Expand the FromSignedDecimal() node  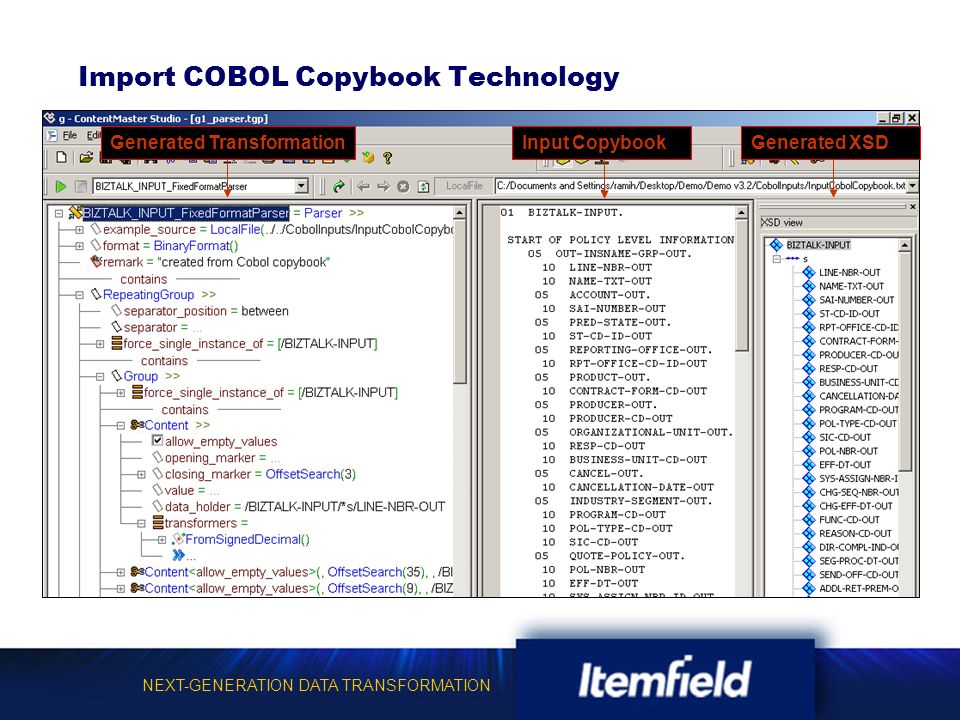(162, 540)
